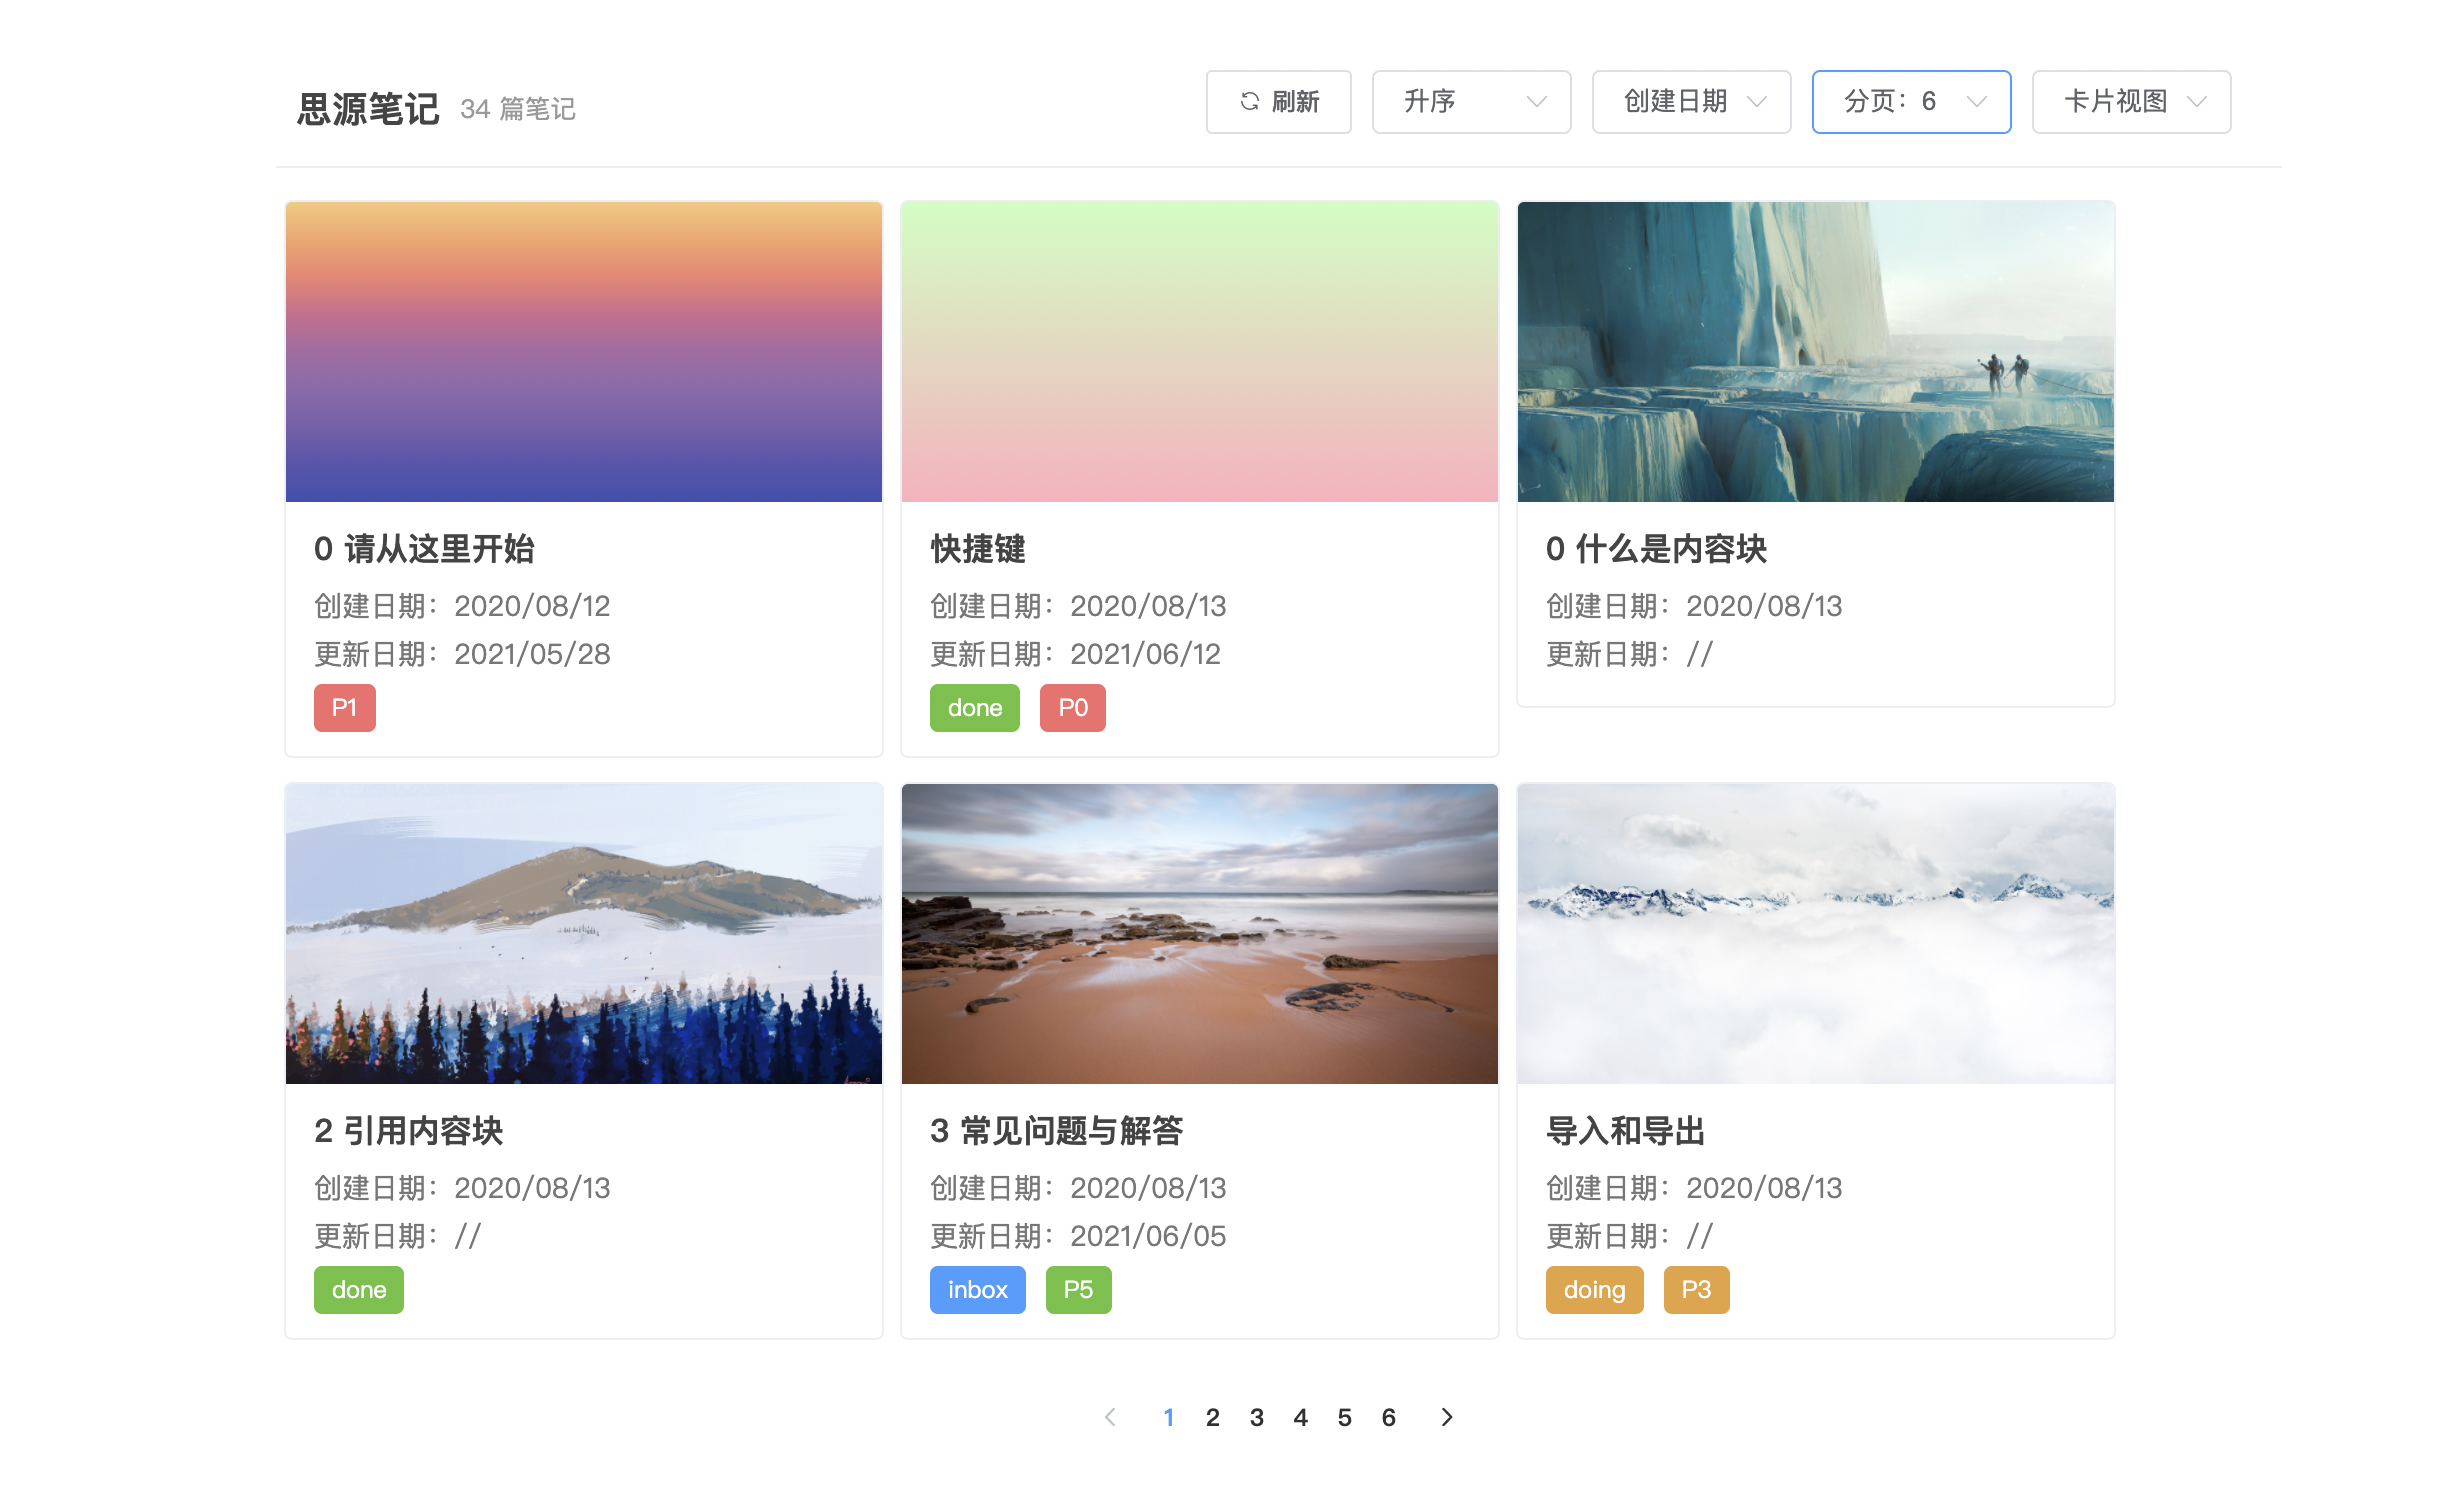Open the 升序 sort order dropdown
The width and height of the screenshot is (2458, 1486).
[x=1471, y=101]
